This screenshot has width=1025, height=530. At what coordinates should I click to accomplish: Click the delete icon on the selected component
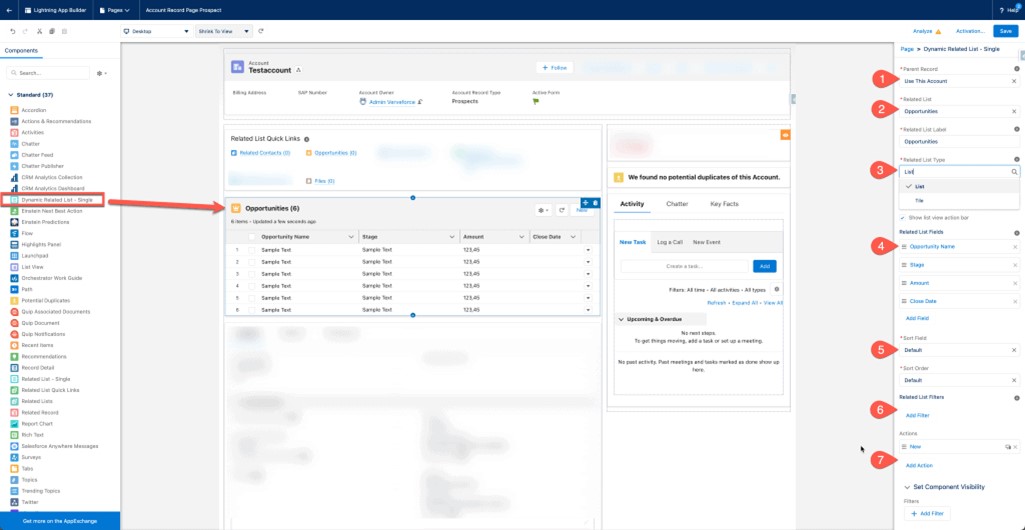[596, 203]
